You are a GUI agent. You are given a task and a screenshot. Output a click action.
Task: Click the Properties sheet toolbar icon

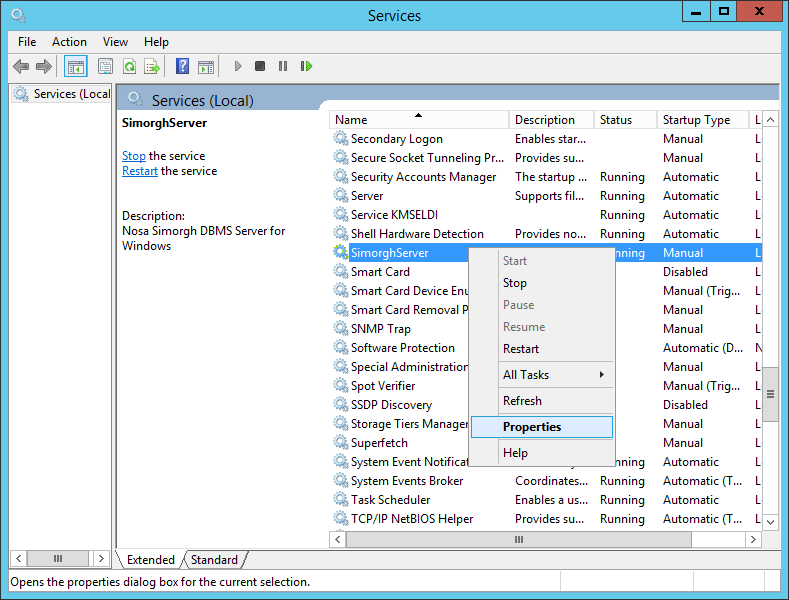point(105,66)
